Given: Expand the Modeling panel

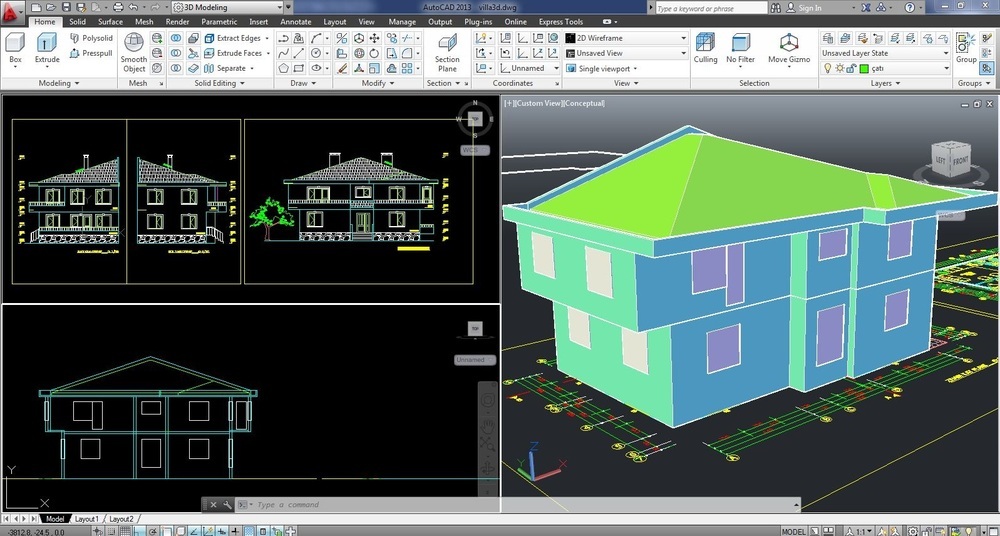Looking at the screenshot, I should [59, 84].
